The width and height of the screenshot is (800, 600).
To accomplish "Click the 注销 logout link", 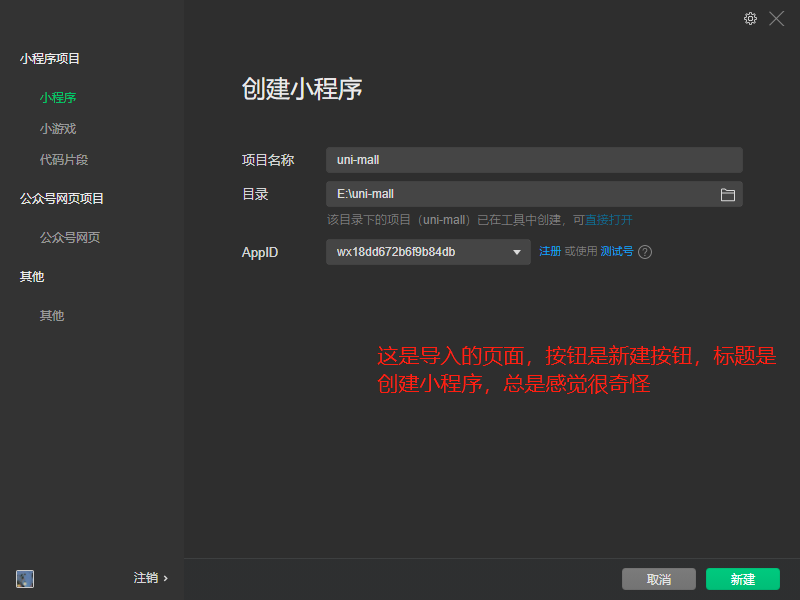I will click(151, 578).
